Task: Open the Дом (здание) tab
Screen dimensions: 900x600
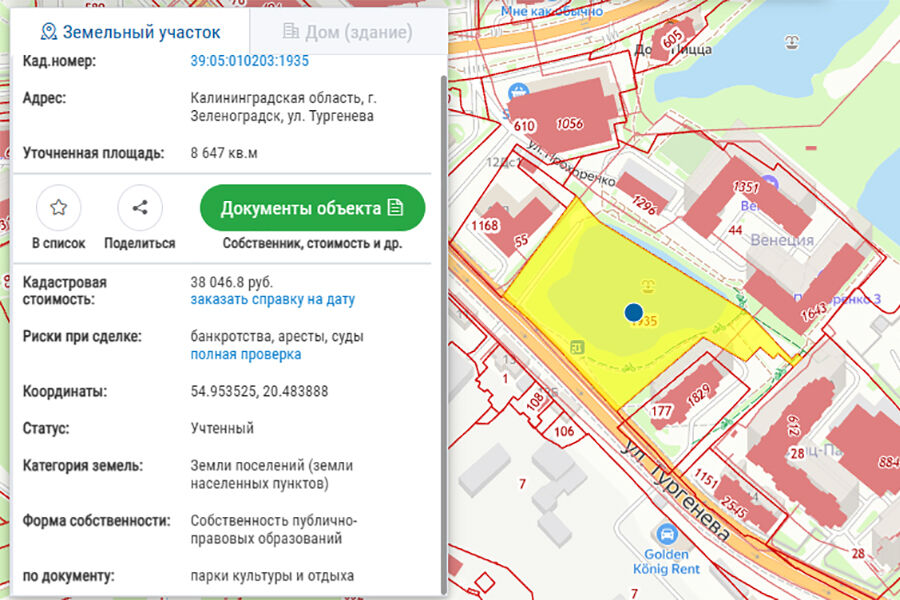Action: click(x=347, y=32)
